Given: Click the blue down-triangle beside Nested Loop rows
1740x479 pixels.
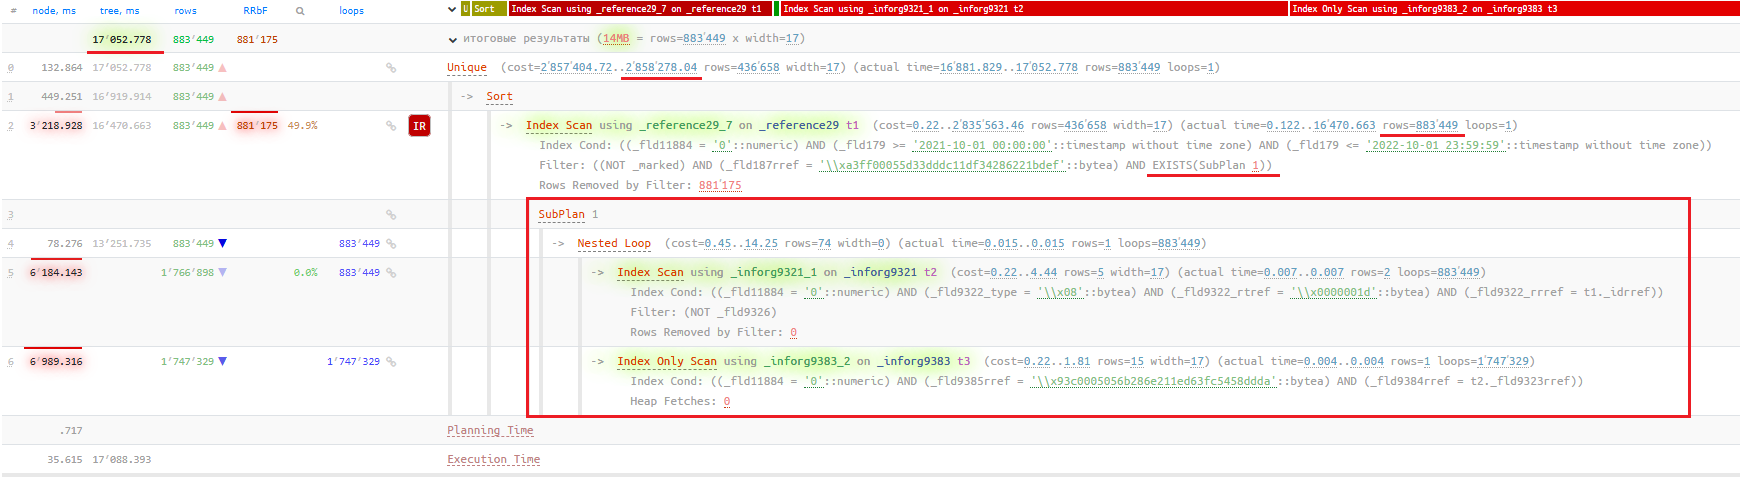Looking at the screenshot, I should tap(222, 244).
